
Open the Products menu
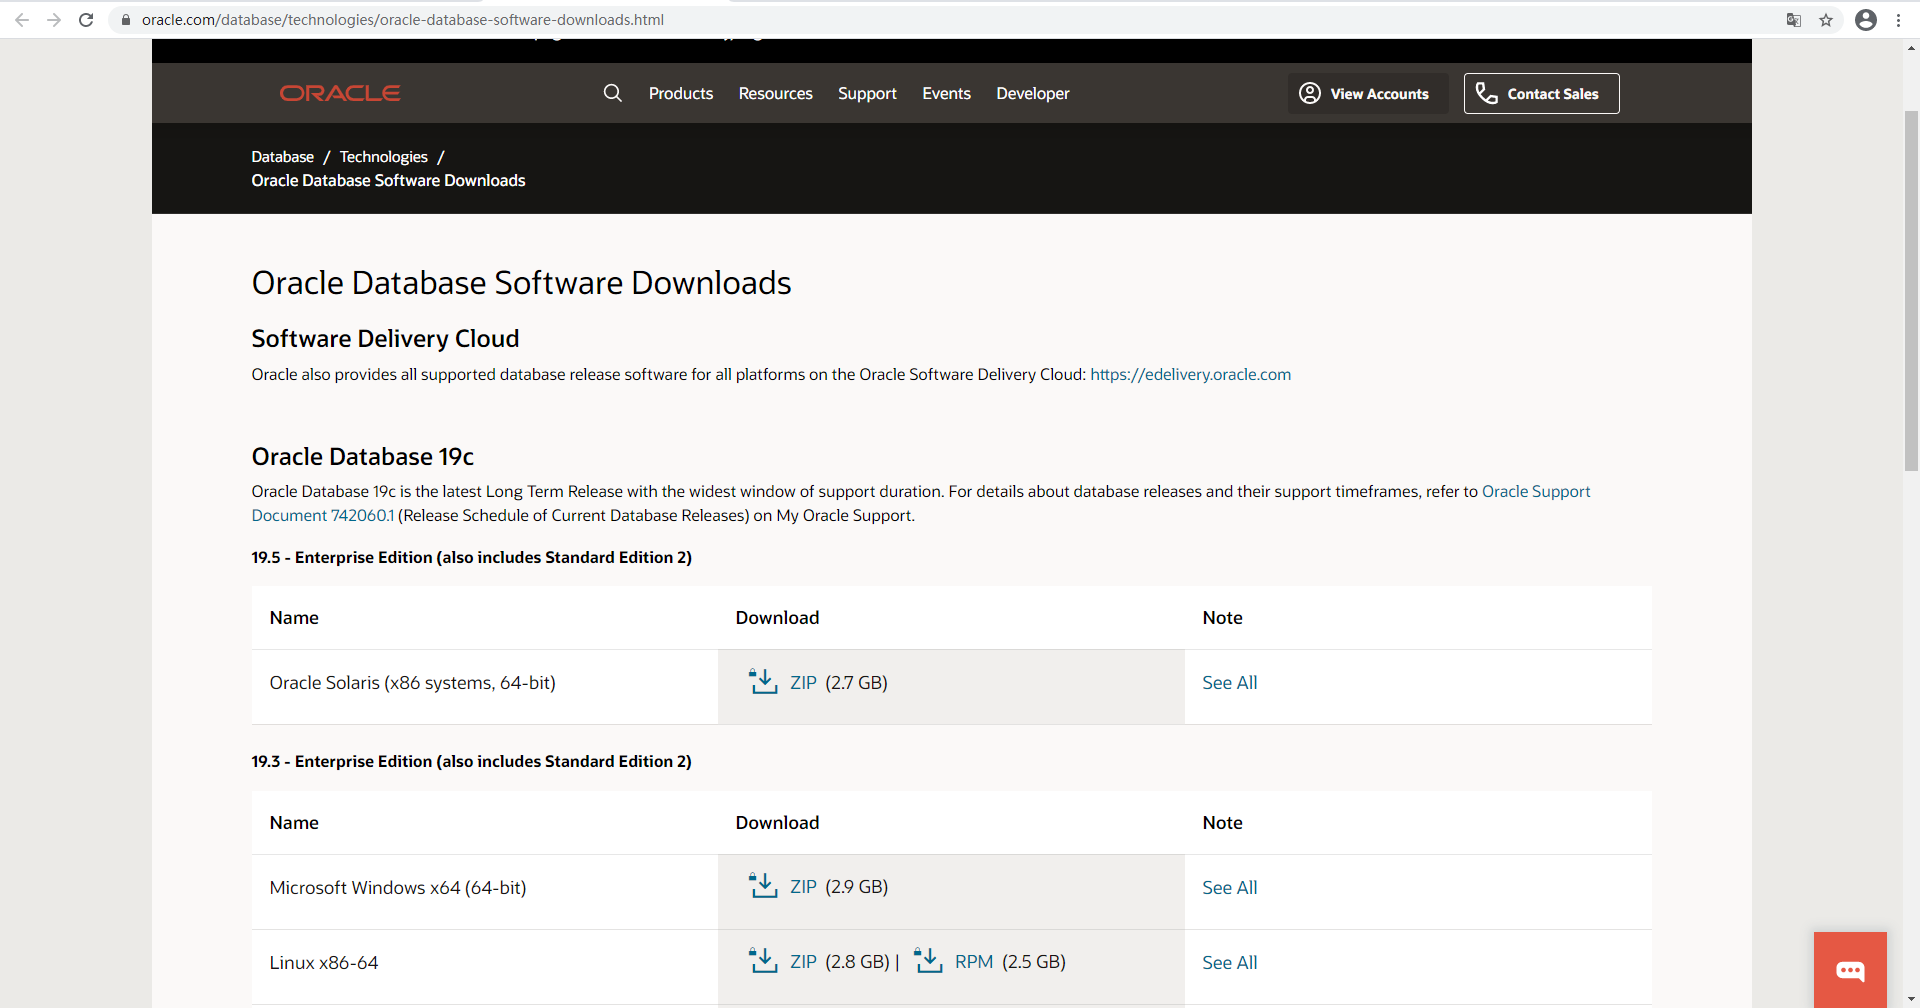coord(681,93)
